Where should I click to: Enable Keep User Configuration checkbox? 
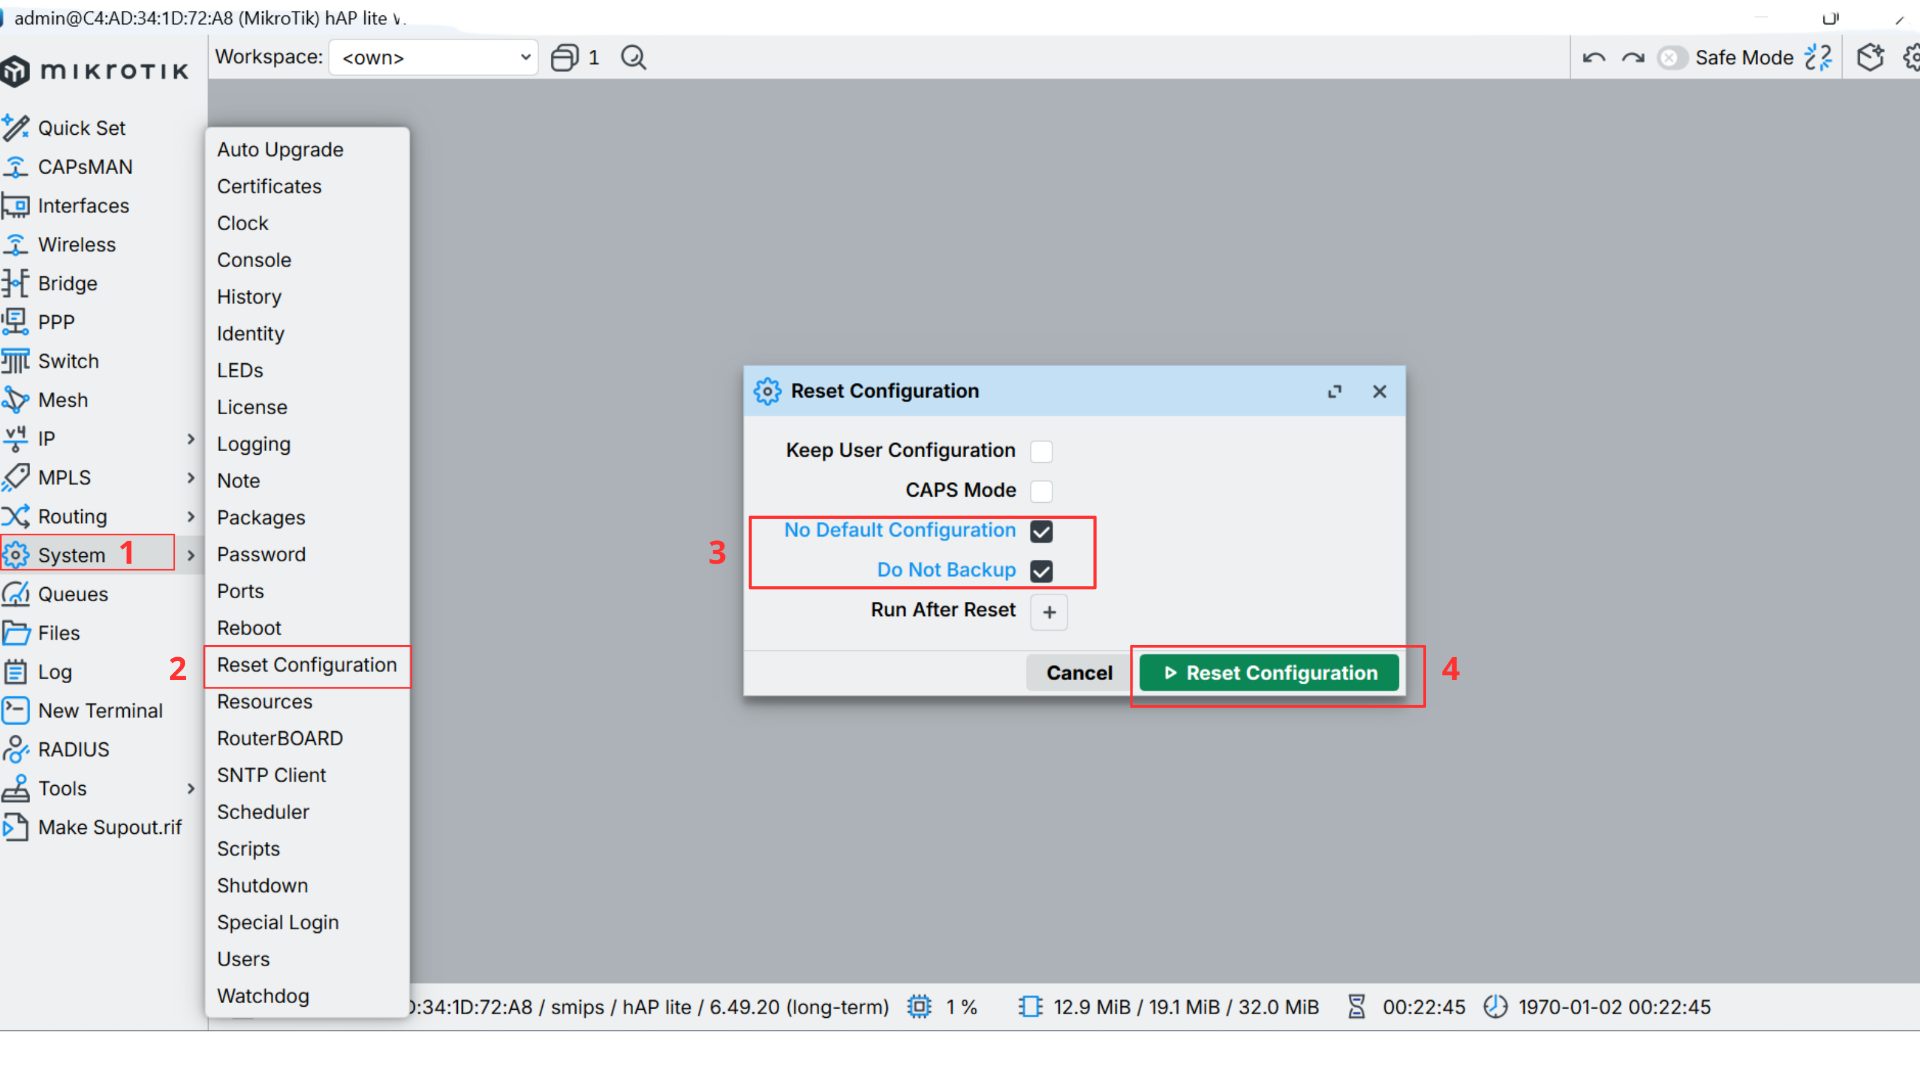1041,451
